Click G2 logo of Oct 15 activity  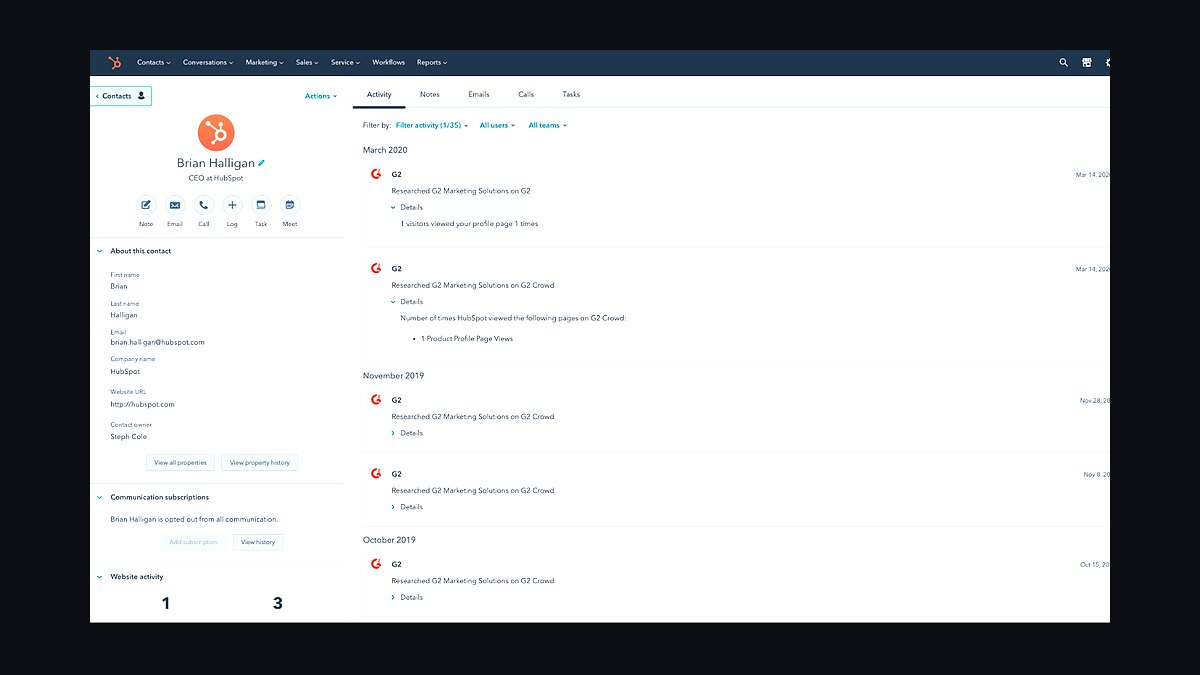pyautogui.click(x=376, y=564)
